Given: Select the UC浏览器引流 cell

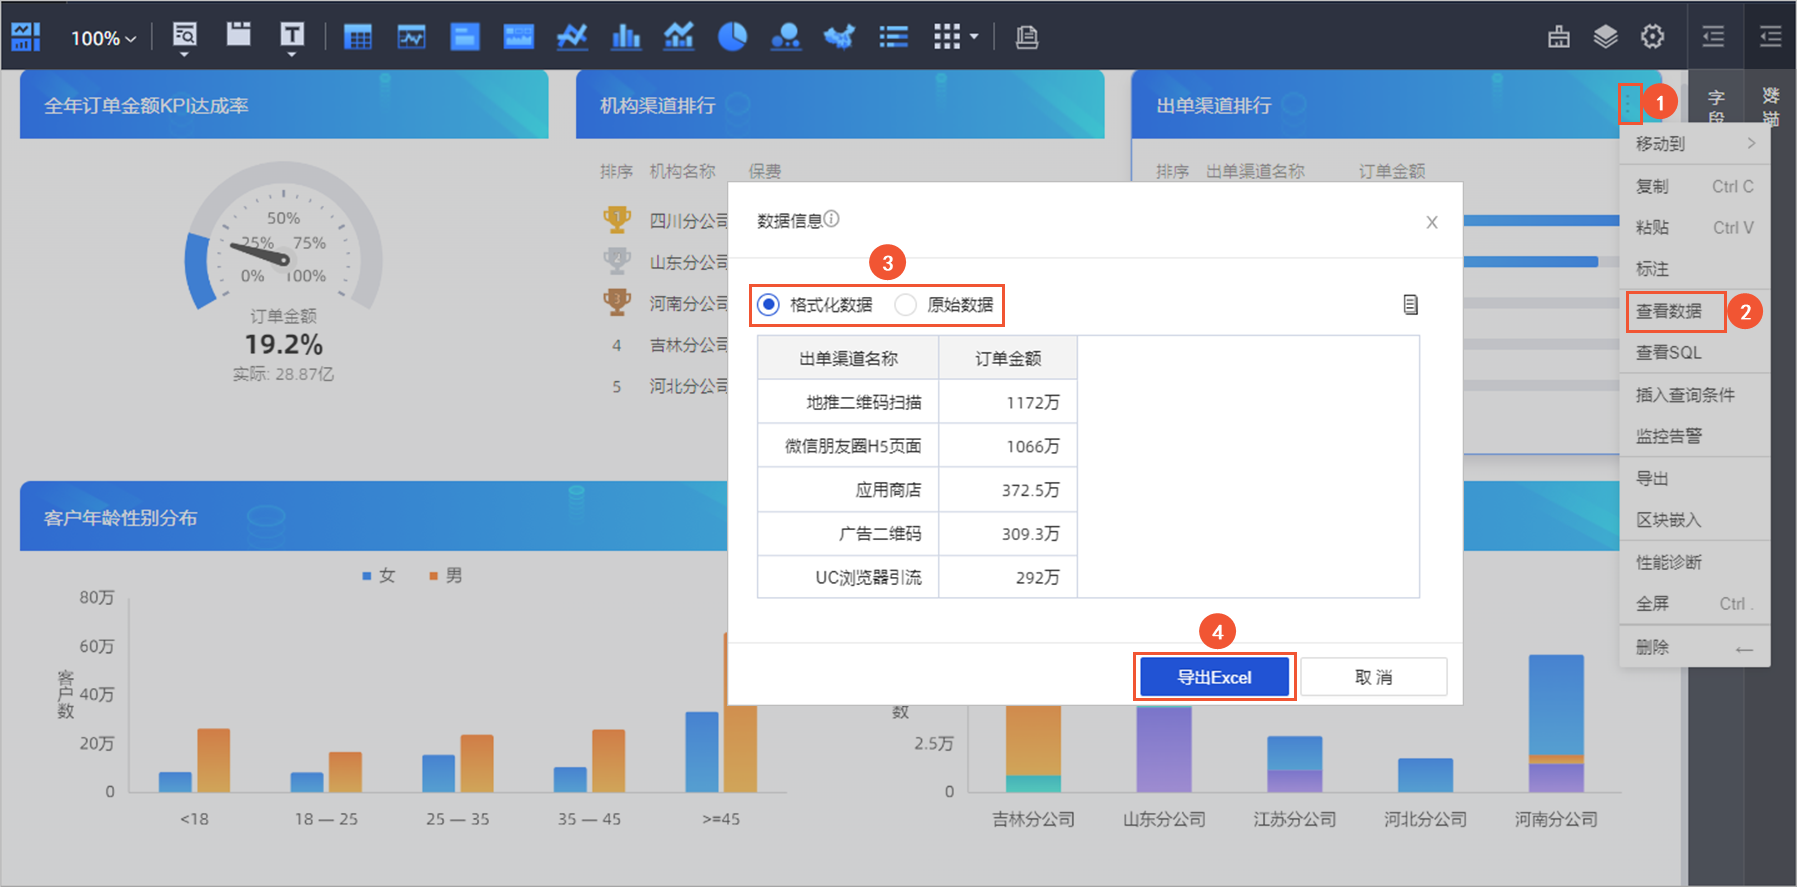Looking at the screenshot, I should pyautogui.click(x=848, y=577).
